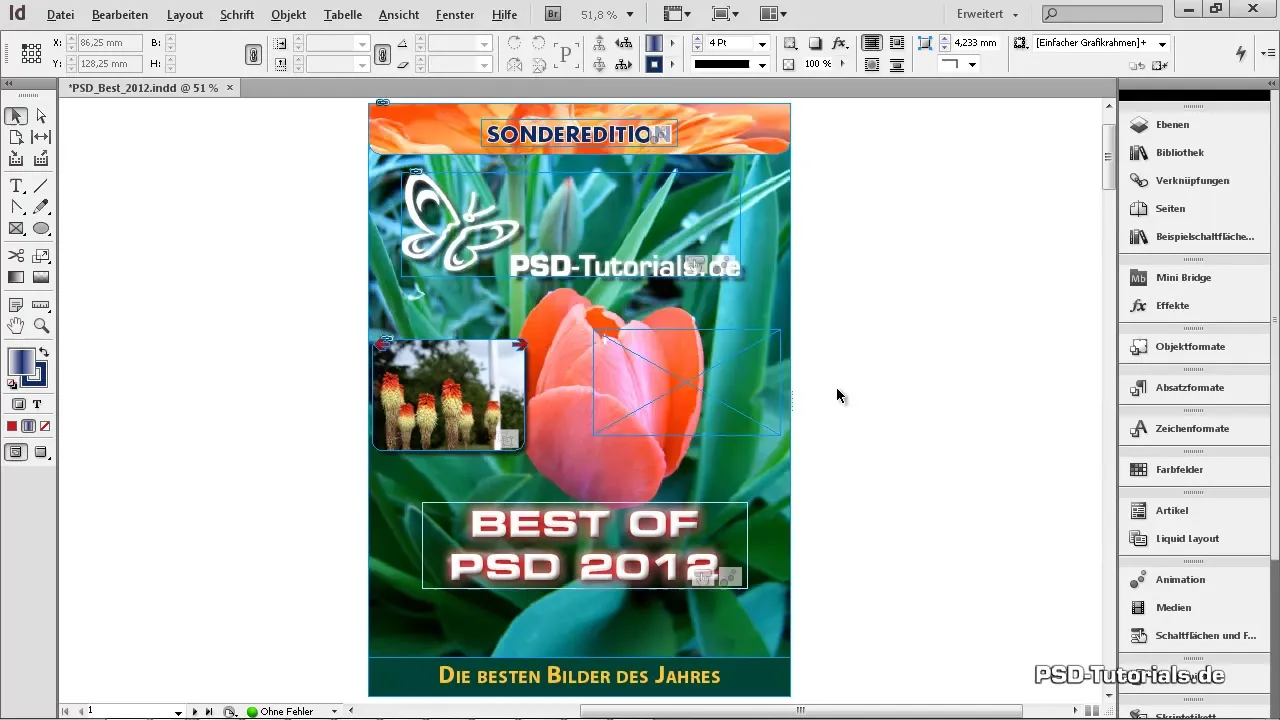Open the corner options shape dropdown
This screenshot has width=1280, height=720.
pyautogui.click(x=972, y=65)
